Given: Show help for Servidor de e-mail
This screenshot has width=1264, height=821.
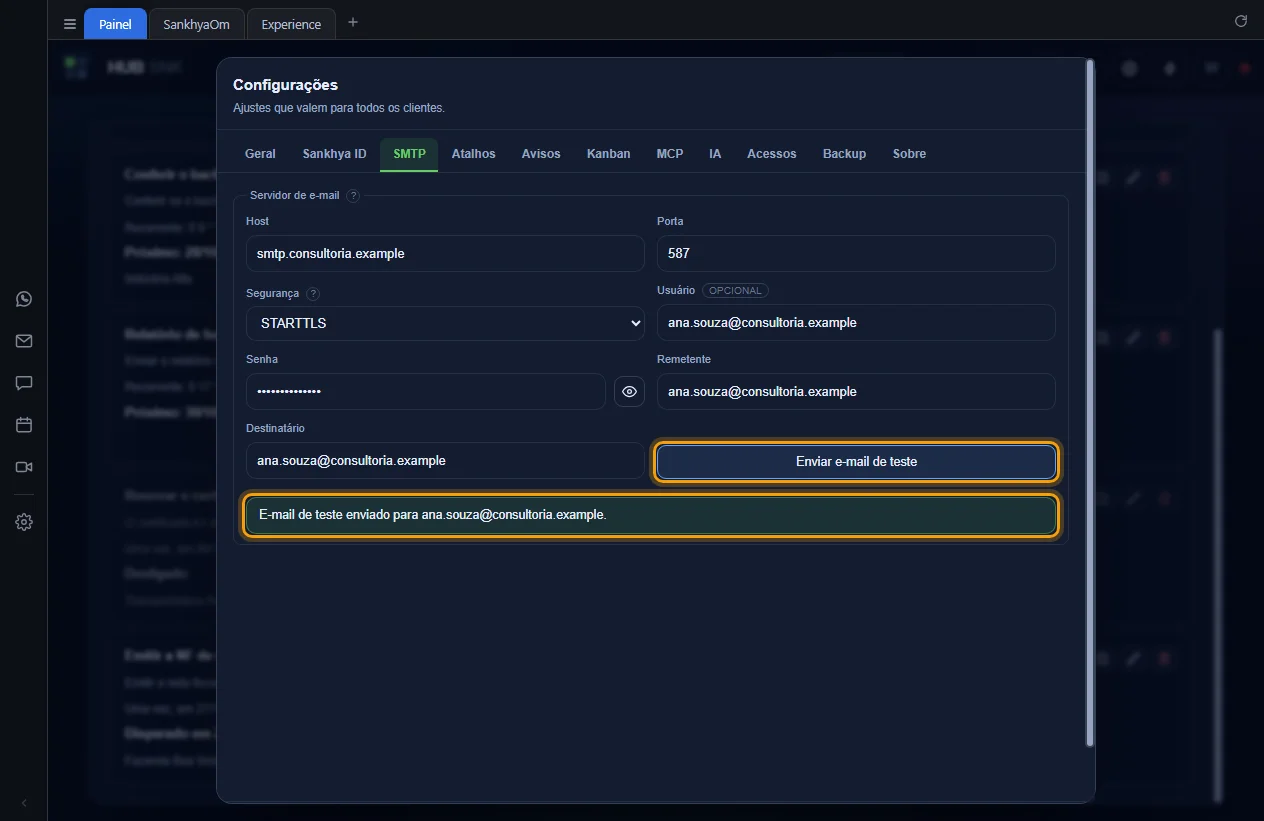Looking at the screenshot, I should point(353,196).
